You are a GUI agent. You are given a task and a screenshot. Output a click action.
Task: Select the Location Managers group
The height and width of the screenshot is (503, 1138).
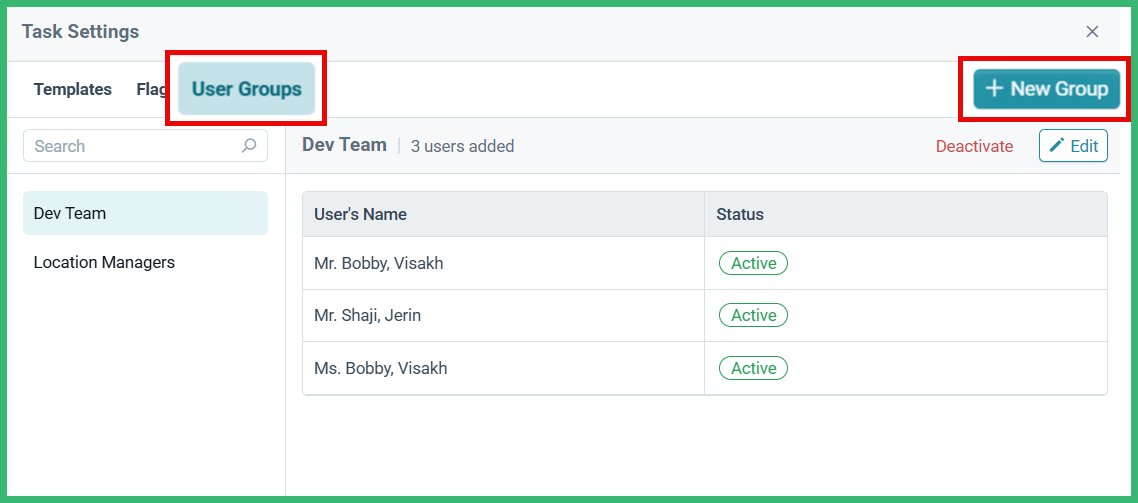(145, 262)
